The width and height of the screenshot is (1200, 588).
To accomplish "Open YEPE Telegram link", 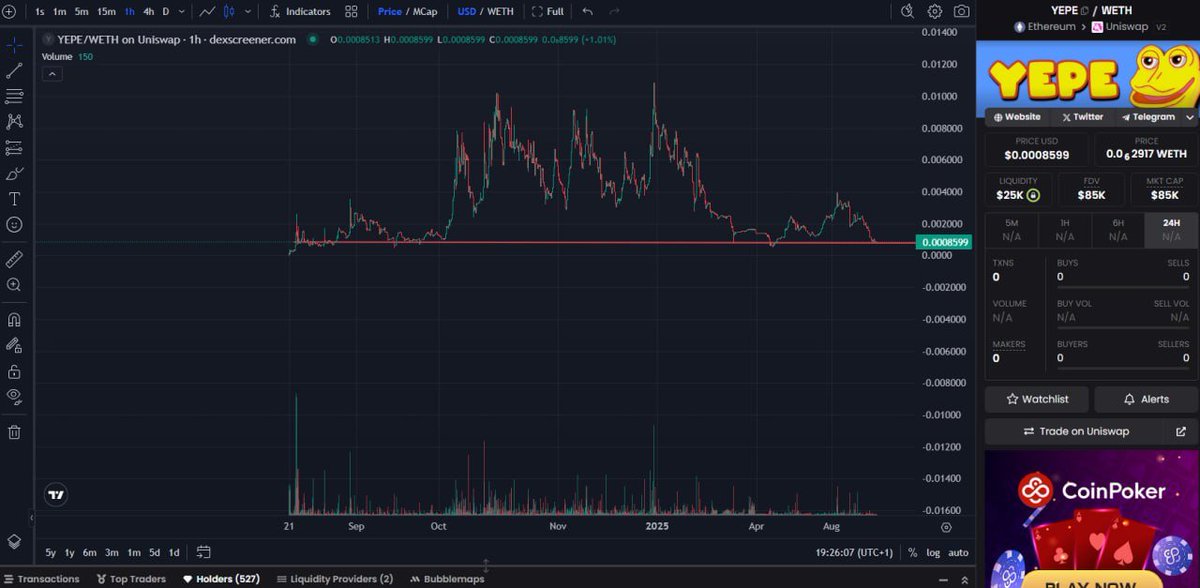I will 1148,117.
